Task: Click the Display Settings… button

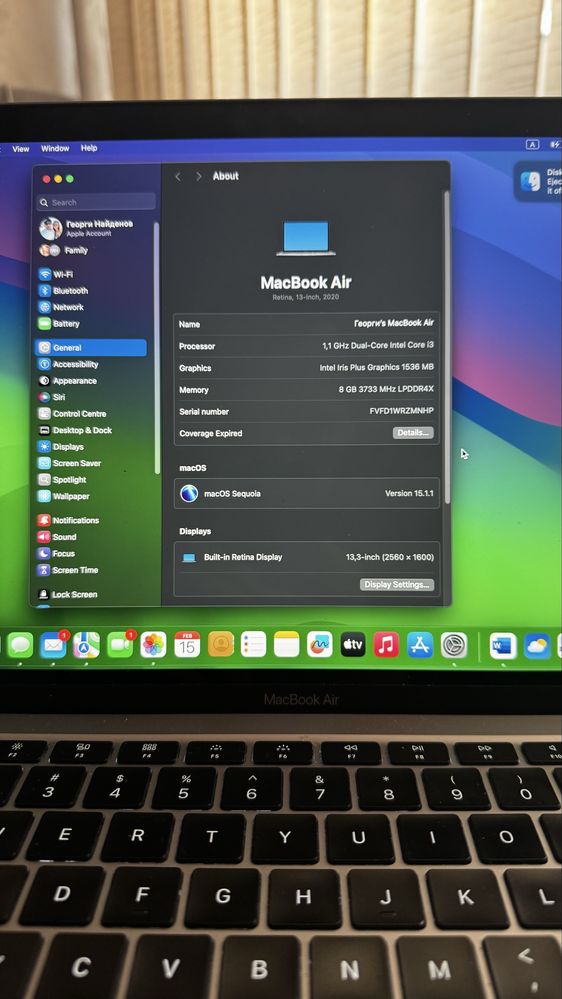Action: tap(397, 584)
